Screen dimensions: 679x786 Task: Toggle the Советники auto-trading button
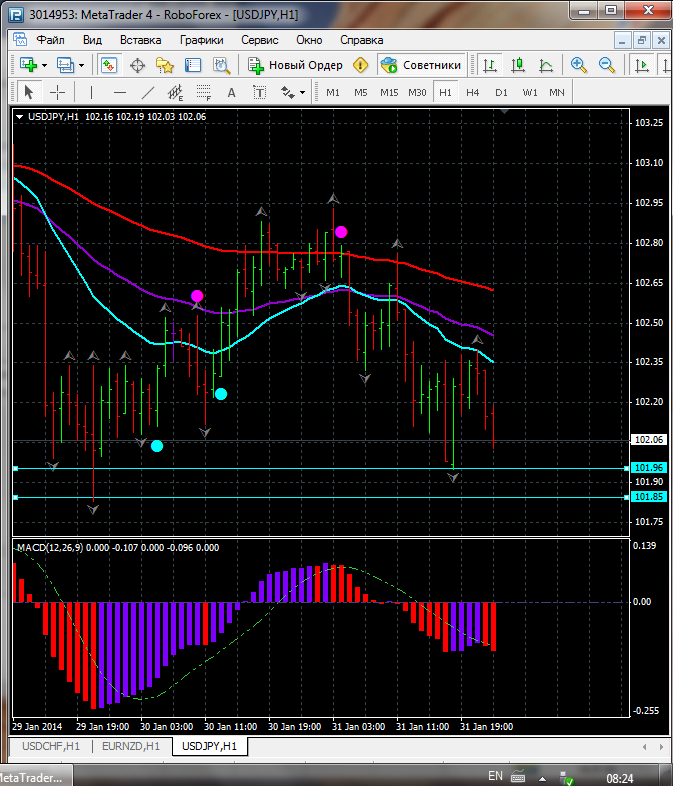coord(421,65)
